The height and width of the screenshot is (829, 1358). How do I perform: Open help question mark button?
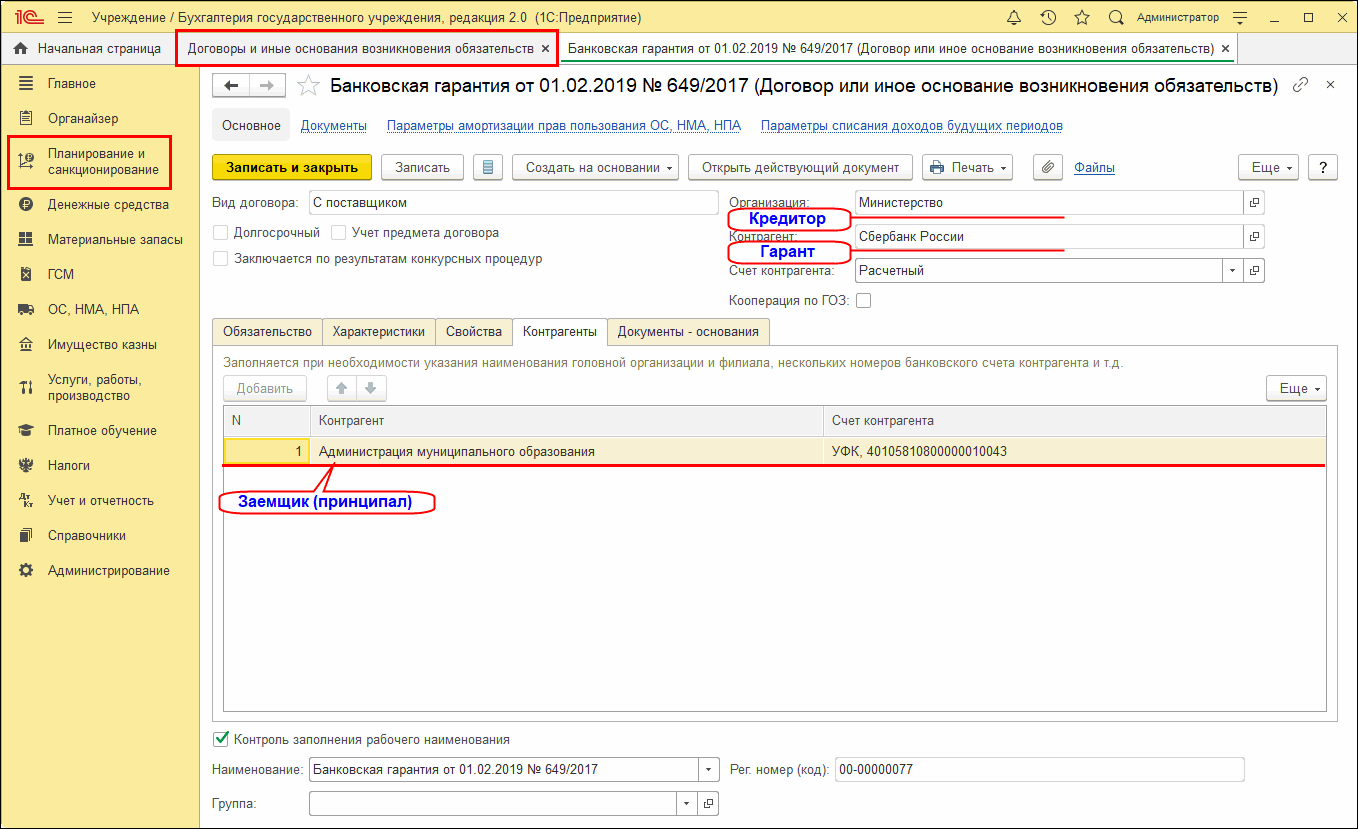[x=1323, y=167]
